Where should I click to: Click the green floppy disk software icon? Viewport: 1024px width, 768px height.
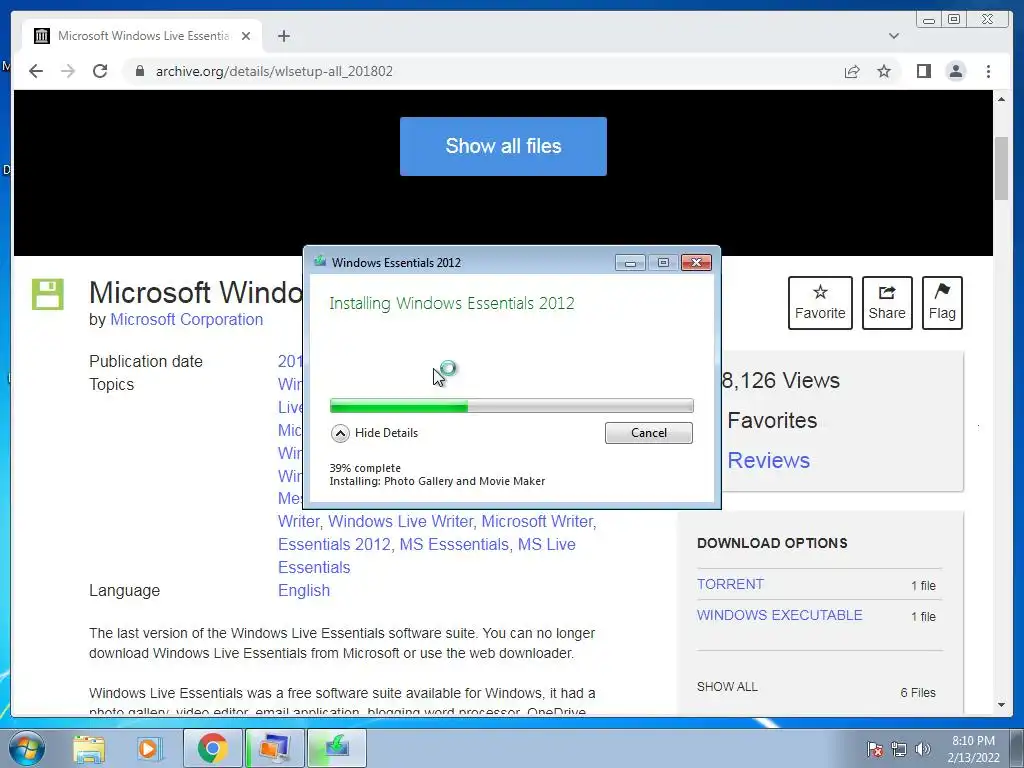tap(48, 294)
